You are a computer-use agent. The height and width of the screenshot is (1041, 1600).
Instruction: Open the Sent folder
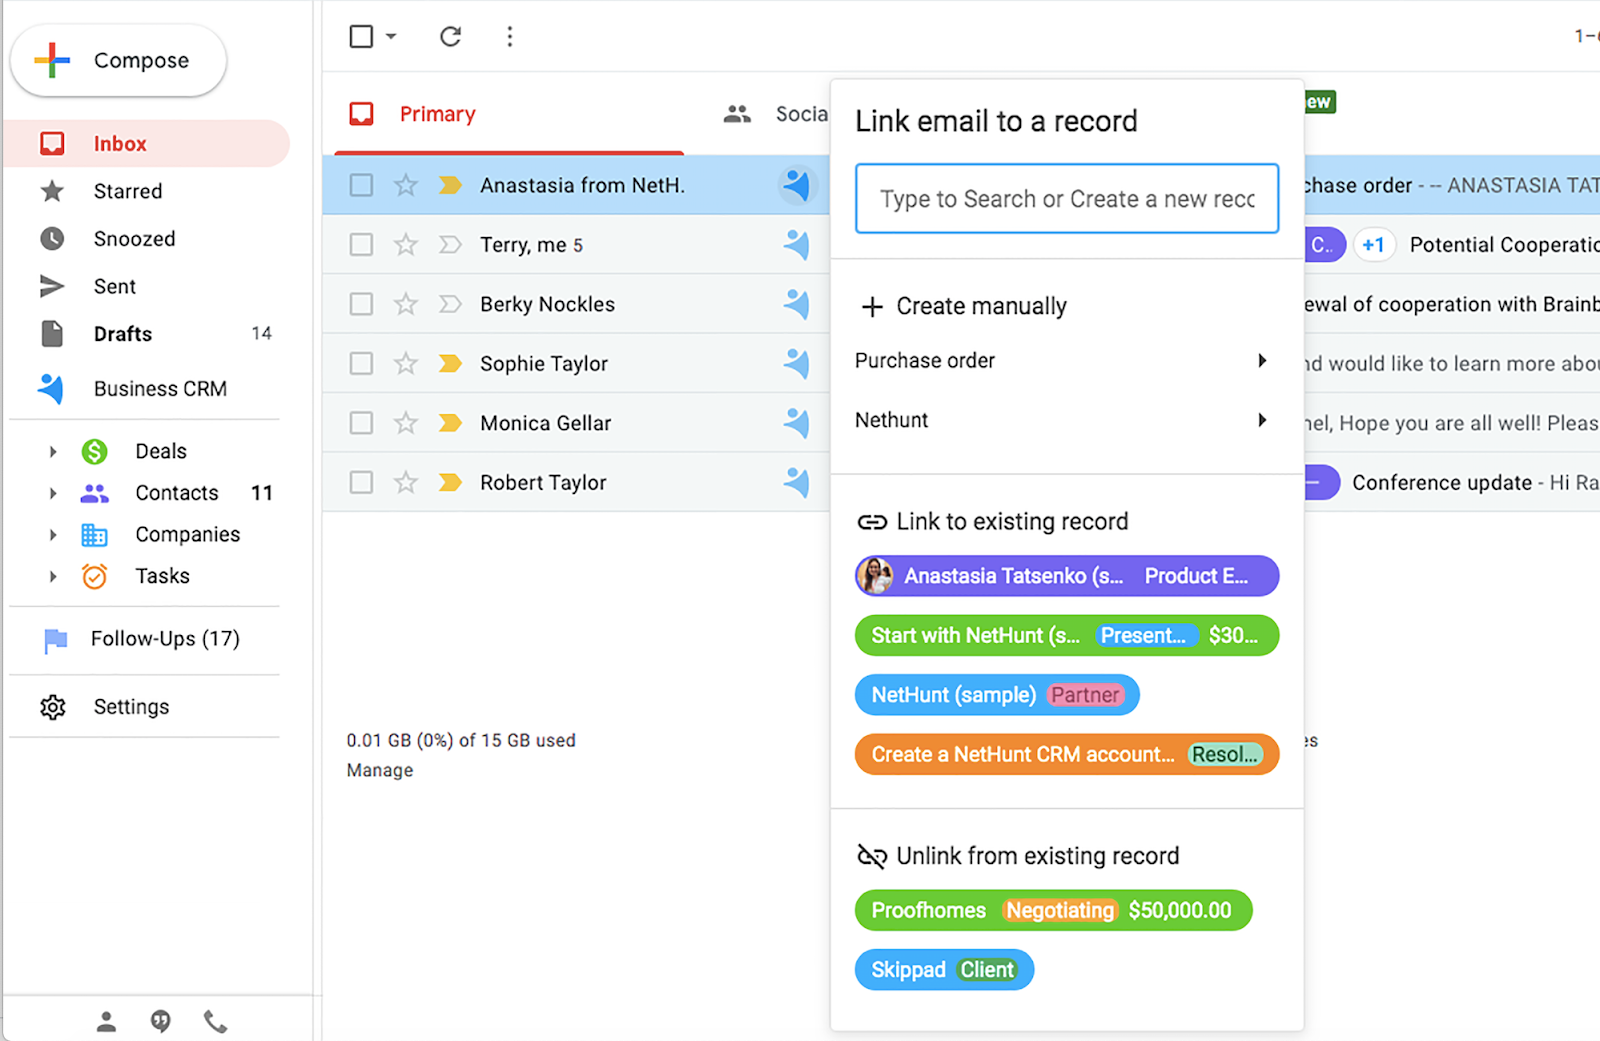[115, 287]
